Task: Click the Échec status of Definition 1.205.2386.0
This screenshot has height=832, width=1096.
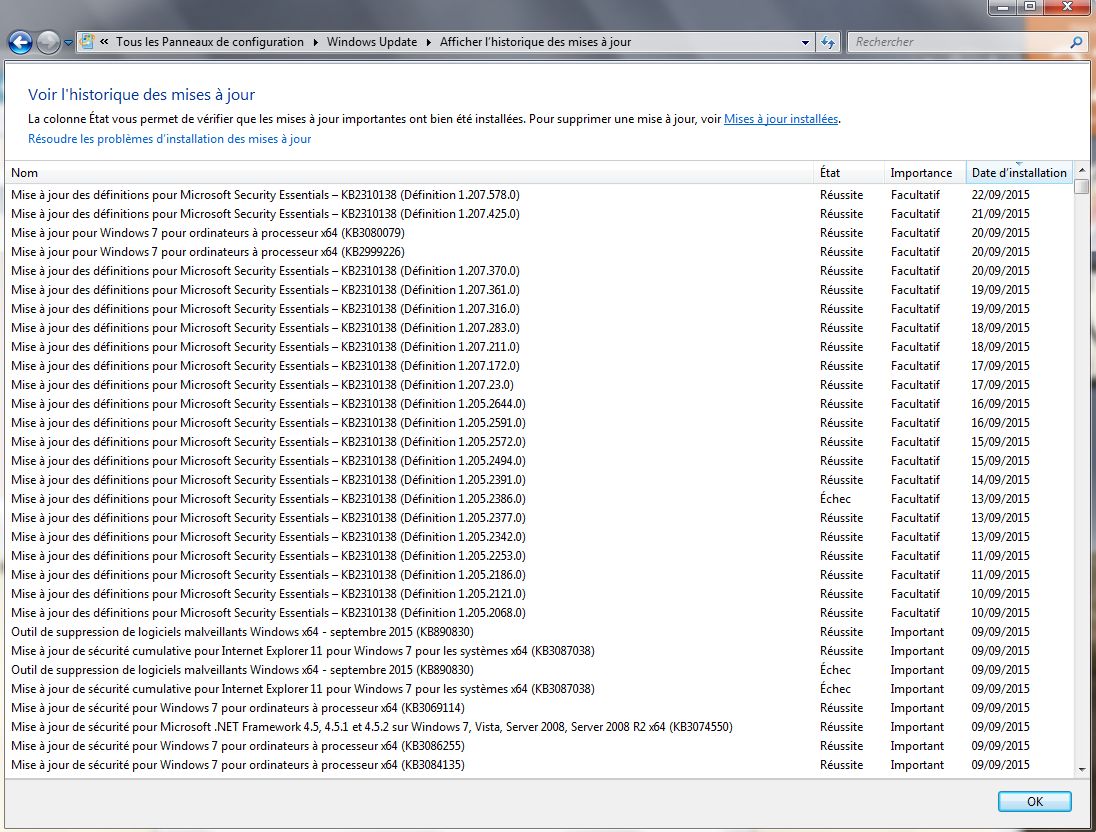Action: click(835, 499)
